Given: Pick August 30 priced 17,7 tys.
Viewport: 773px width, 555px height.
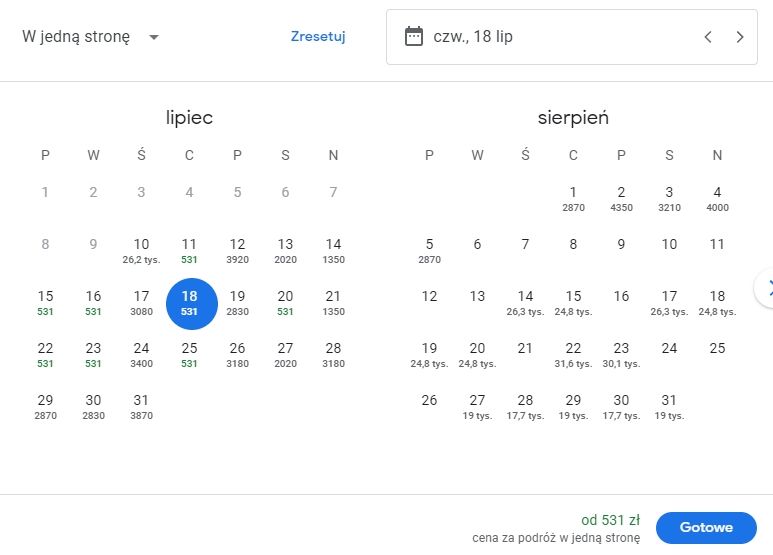Looking at the screenshot, I should (x=621, y=407).
